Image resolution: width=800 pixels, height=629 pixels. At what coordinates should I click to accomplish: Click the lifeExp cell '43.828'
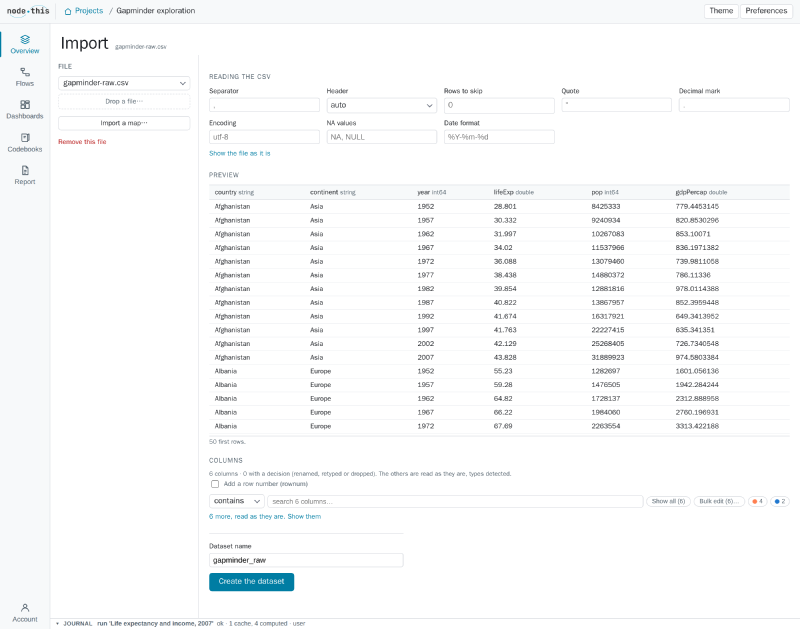505,358
